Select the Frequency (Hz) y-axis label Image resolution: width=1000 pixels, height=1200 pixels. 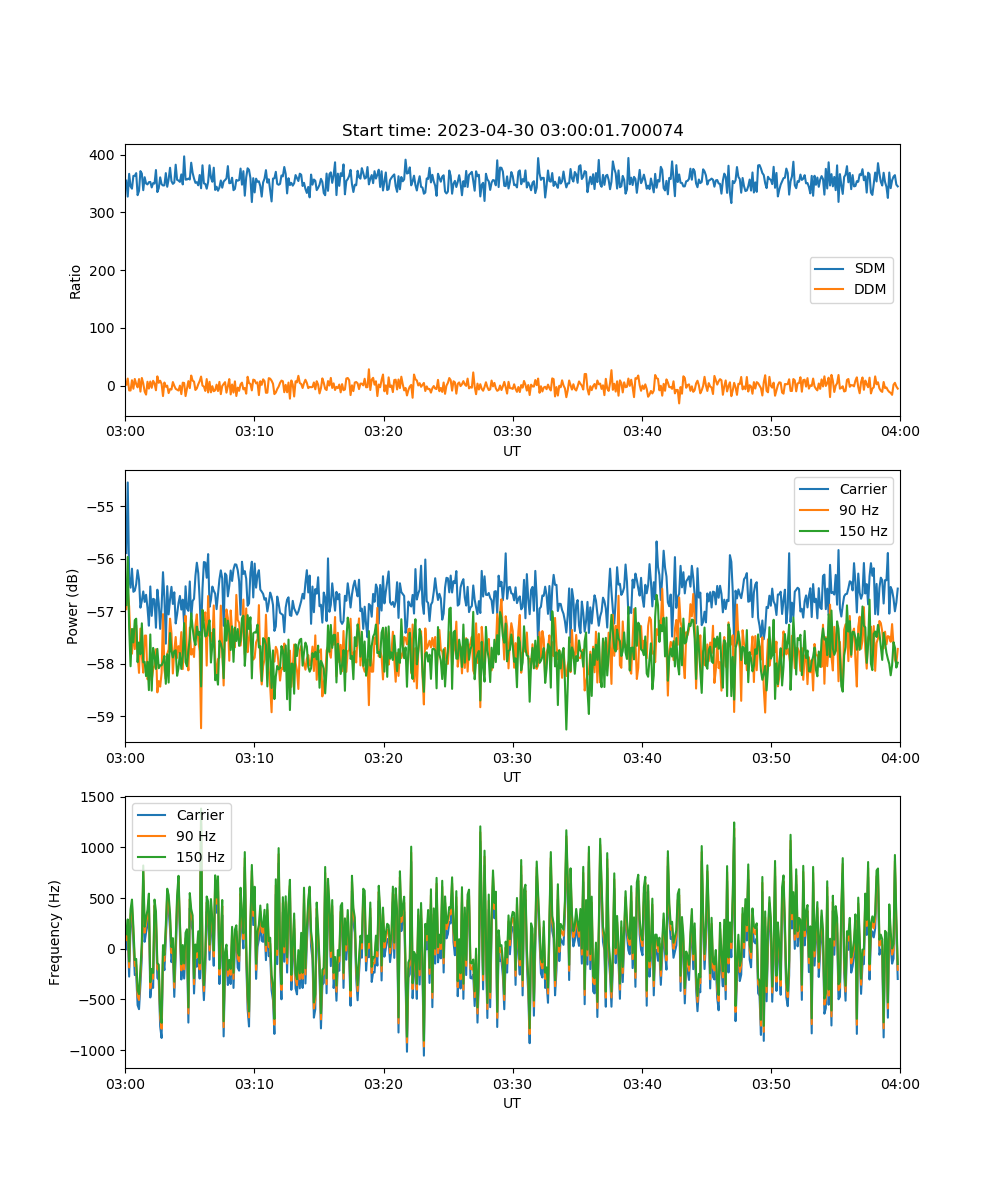pos(55,932)
